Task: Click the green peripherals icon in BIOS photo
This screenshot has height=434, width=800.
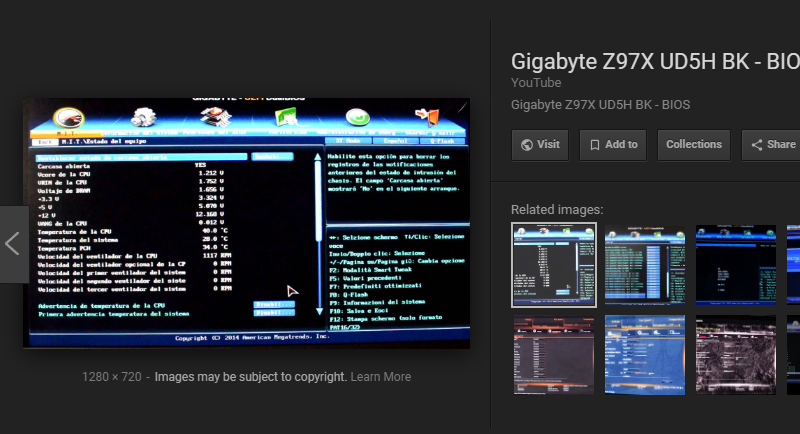Action: 286,117
